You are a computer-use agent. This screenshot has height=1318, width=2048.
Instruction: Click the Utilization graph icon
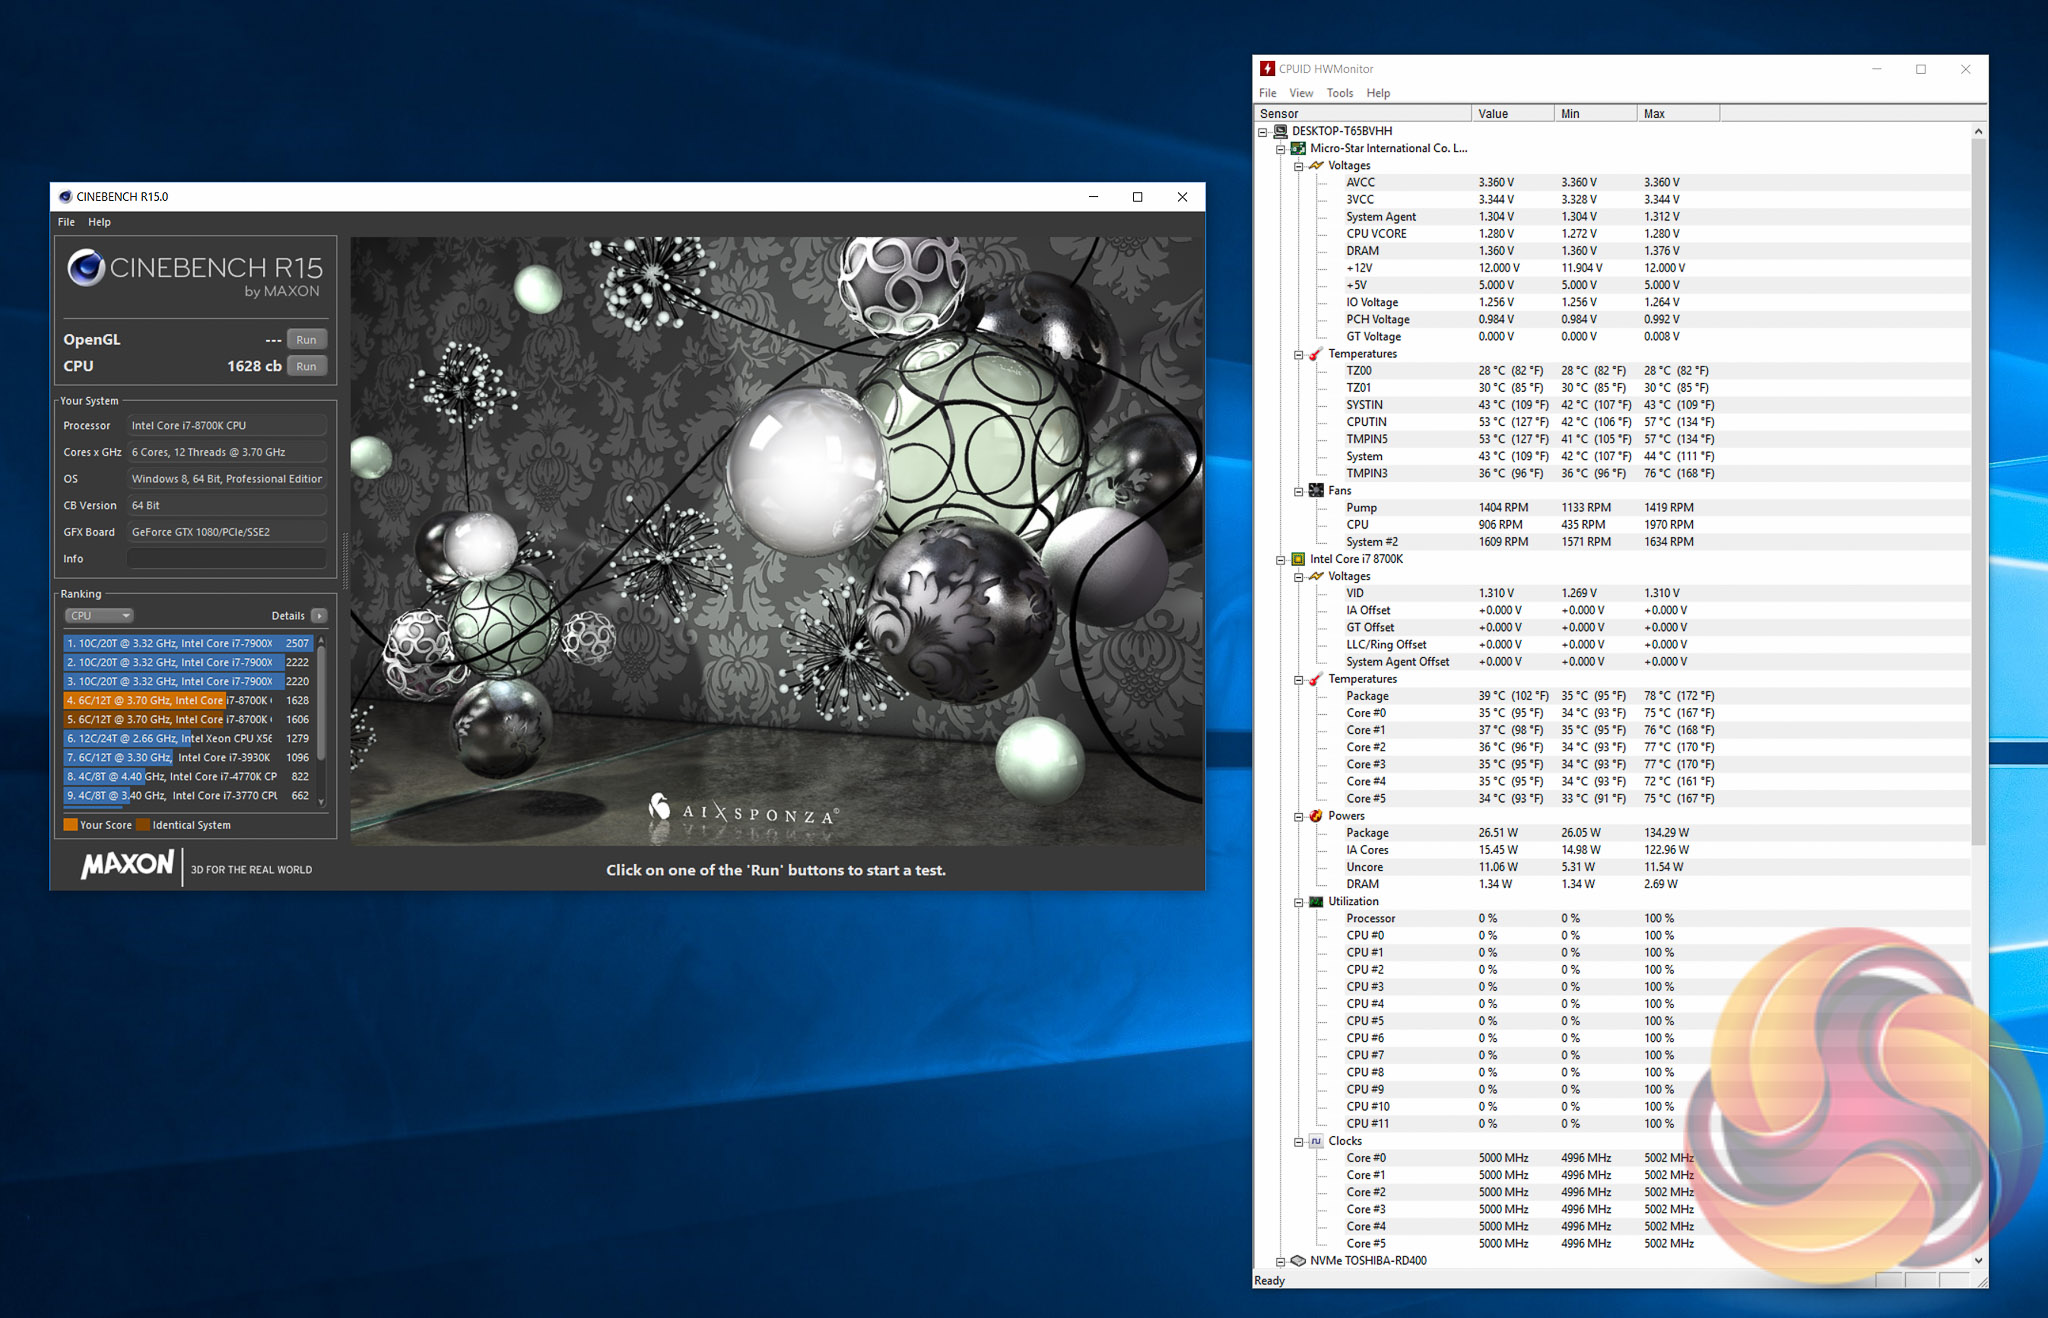coord(1316,902)
